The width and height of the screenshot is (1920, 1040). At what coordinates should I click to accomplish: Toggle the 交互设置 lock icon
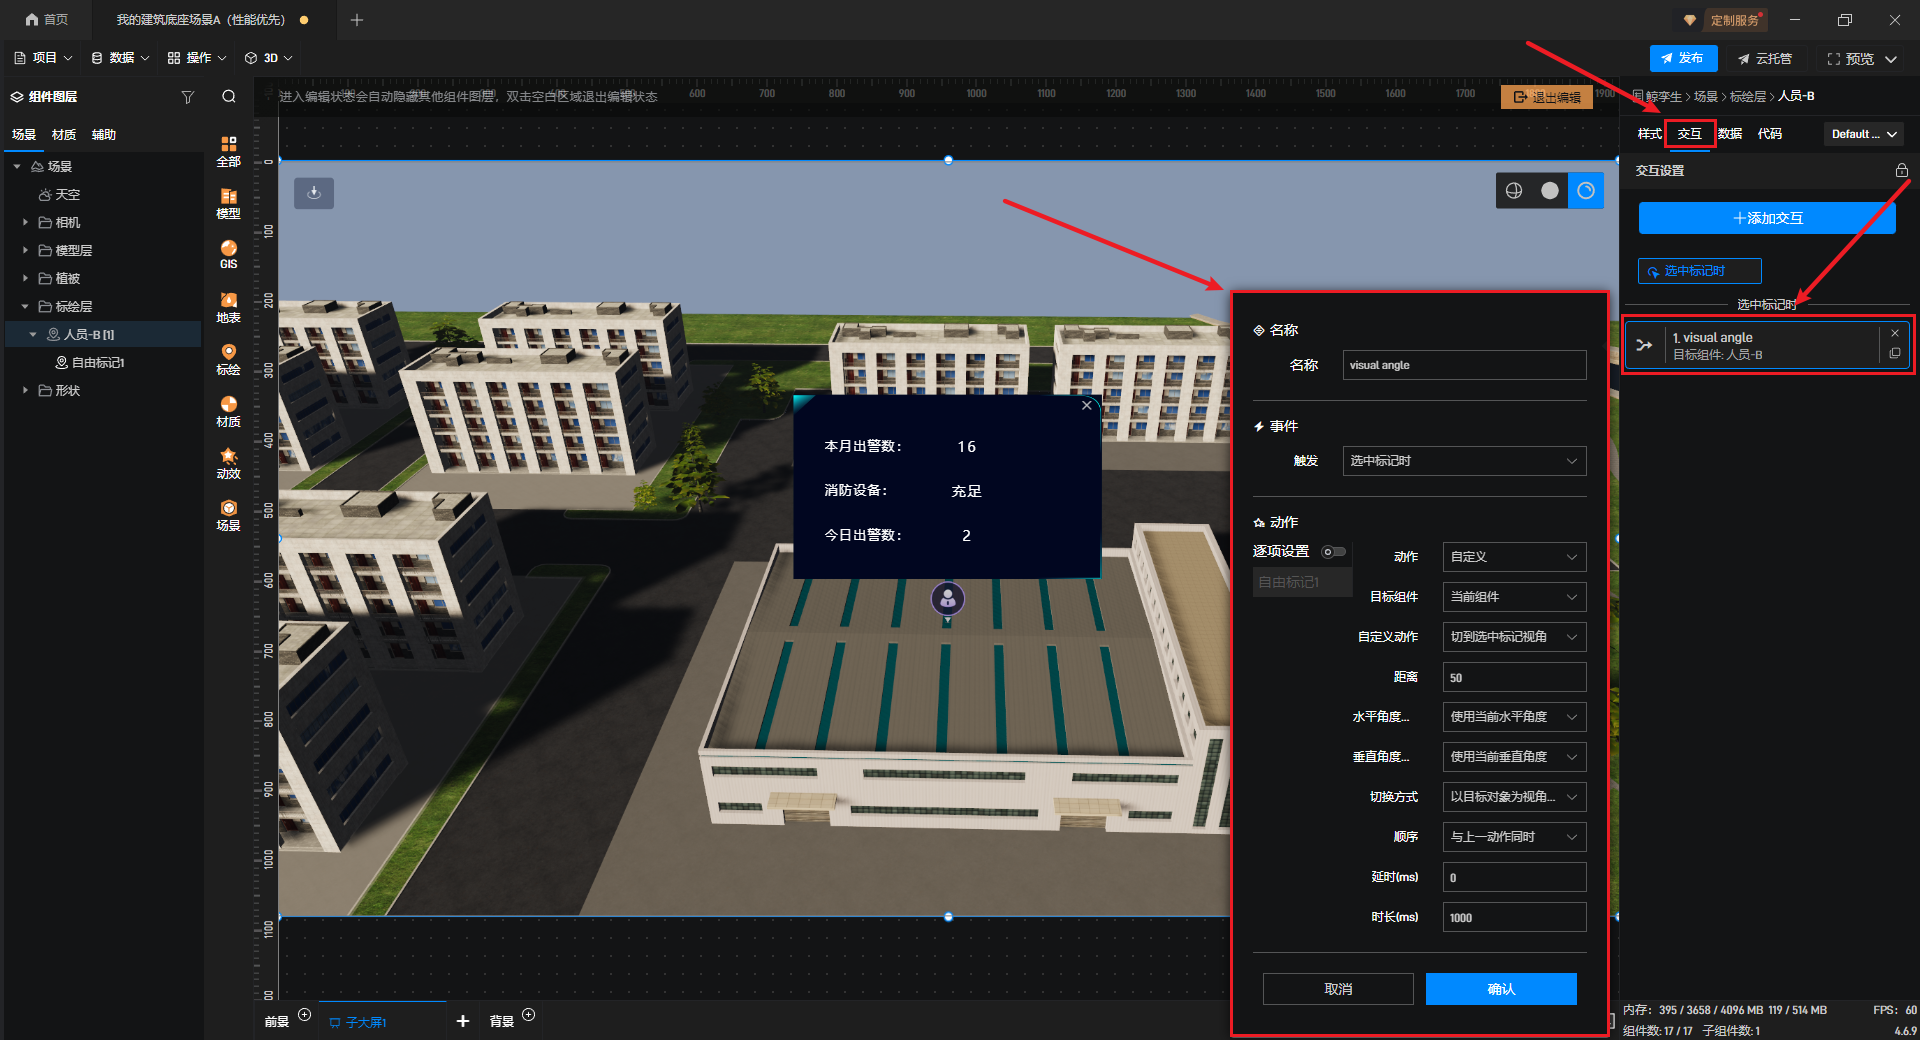tap(1901, 171)
